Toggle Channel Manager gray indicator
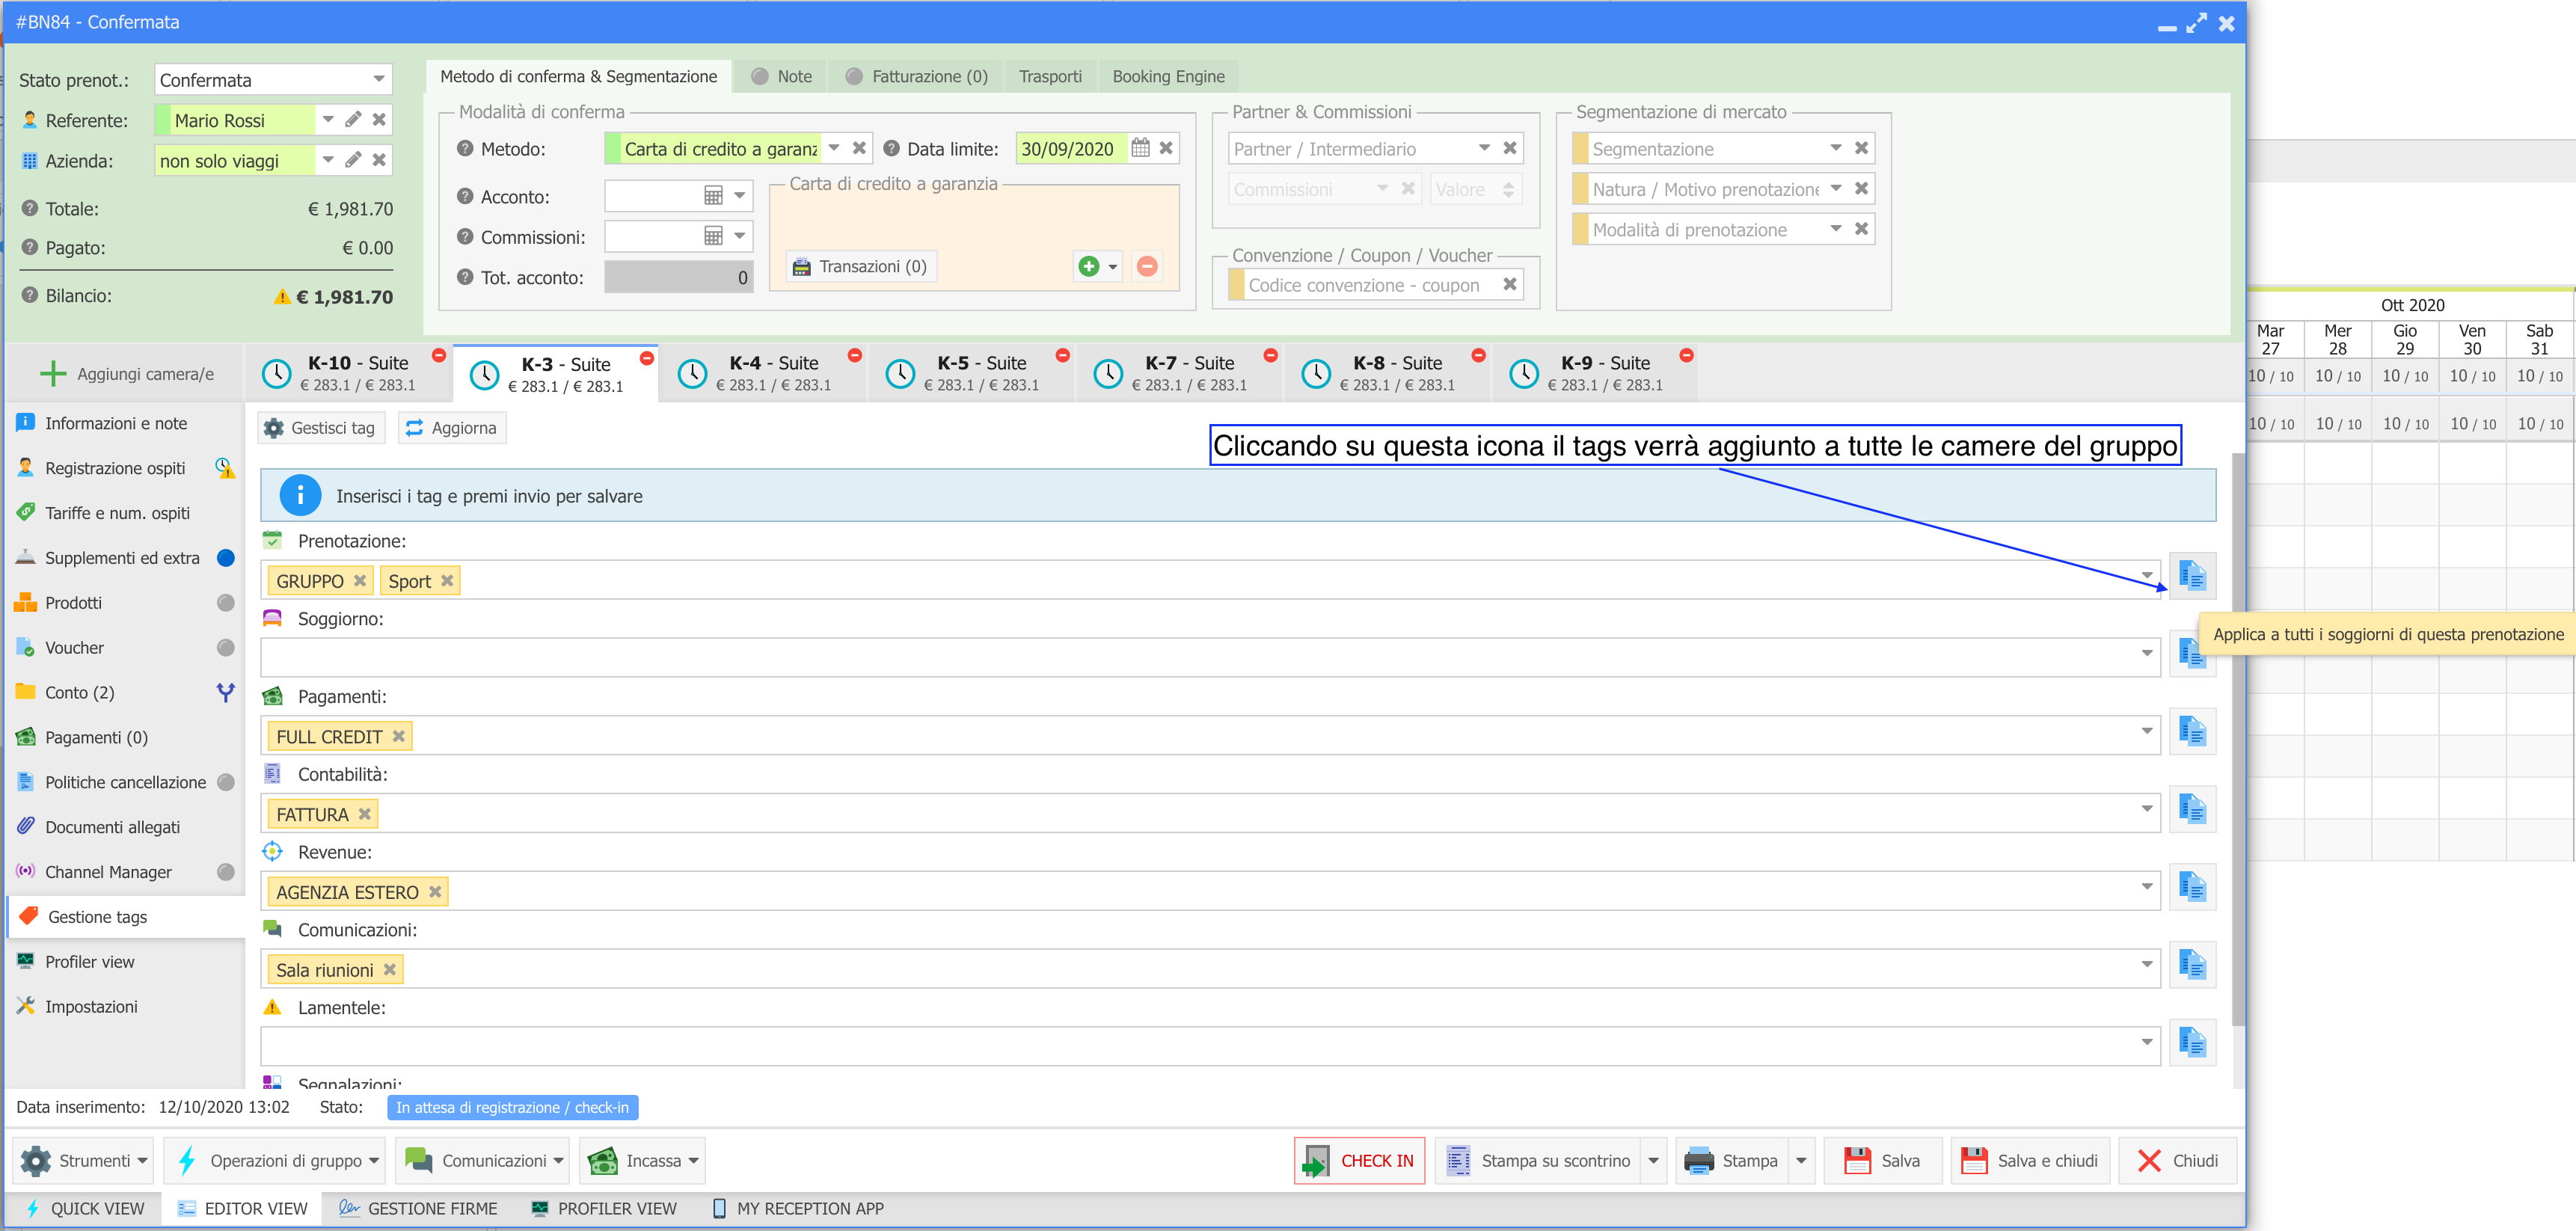2576x1231 pixels. point(226,872)
